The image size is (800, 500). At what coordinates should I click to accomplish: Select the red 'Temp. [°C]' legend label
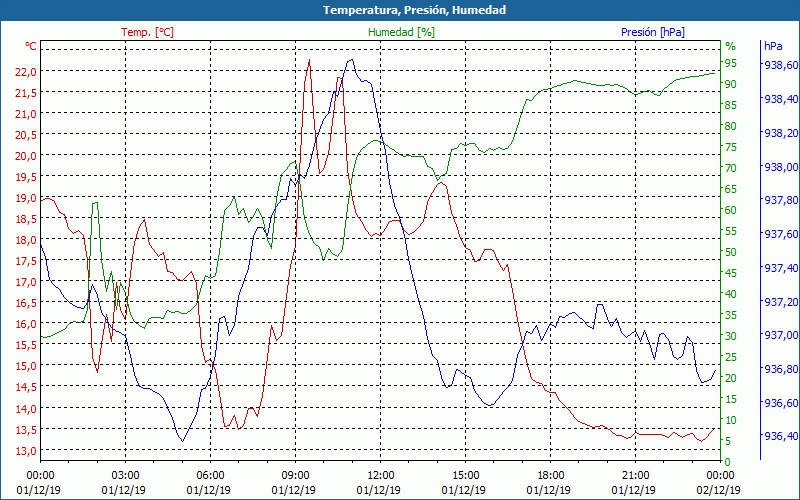tap(147, 32)
